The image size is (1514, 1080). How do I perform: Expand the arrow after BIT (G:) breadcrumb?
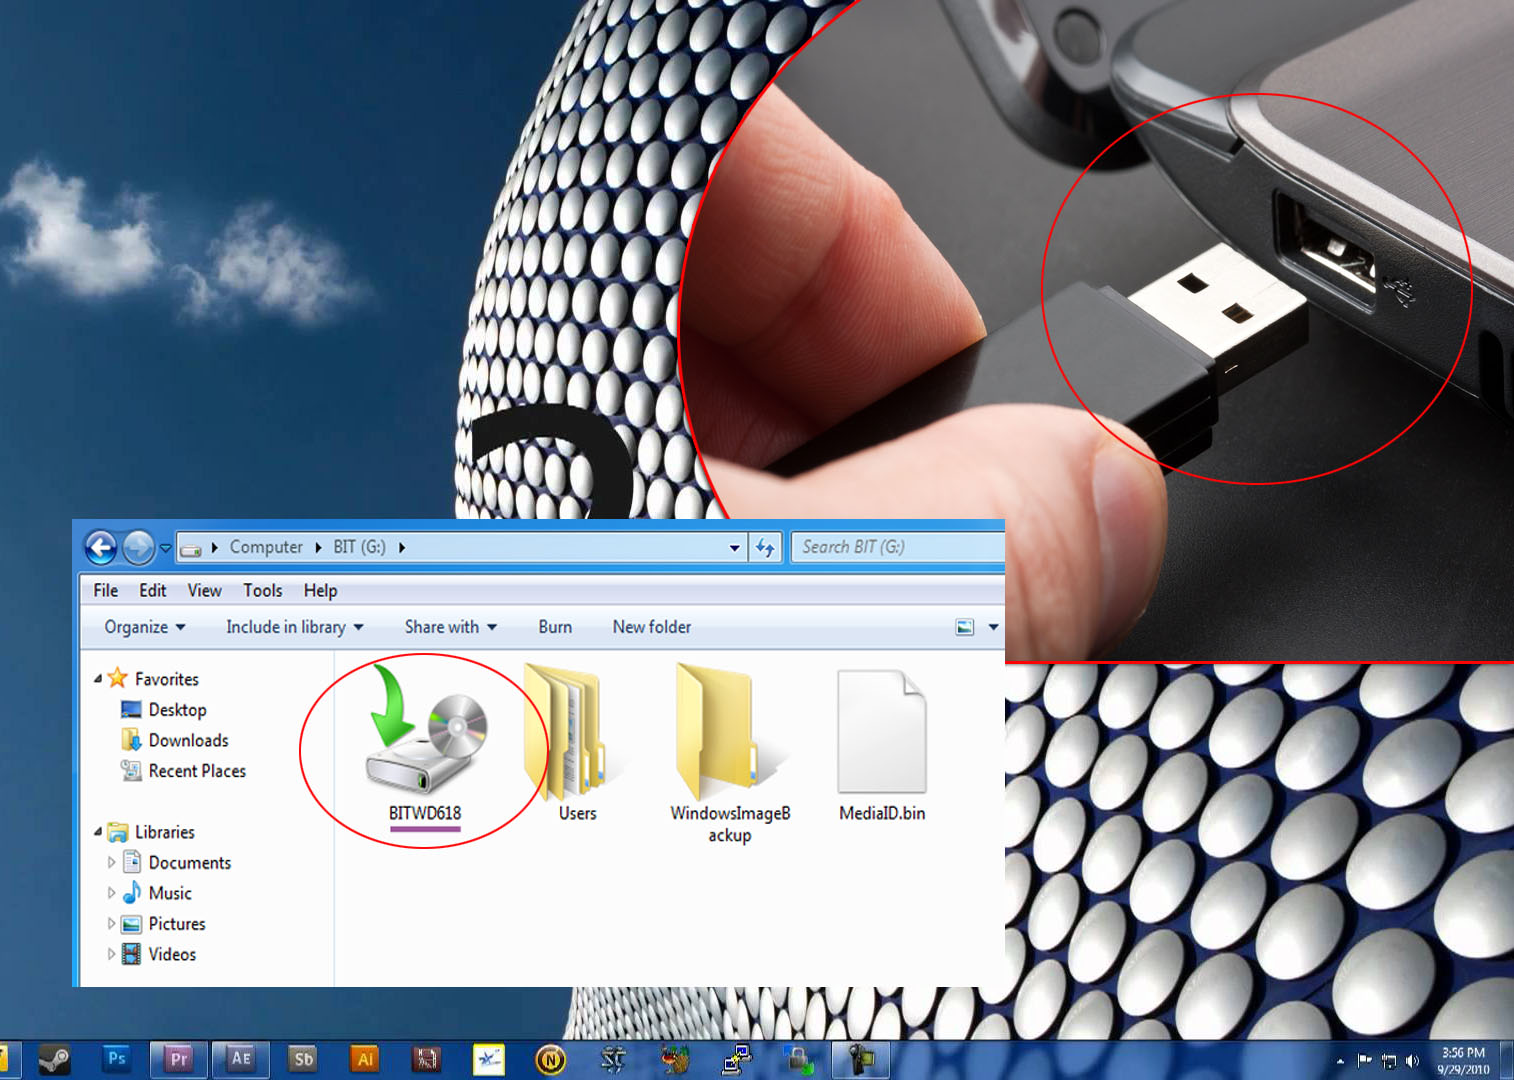(402, 547)
